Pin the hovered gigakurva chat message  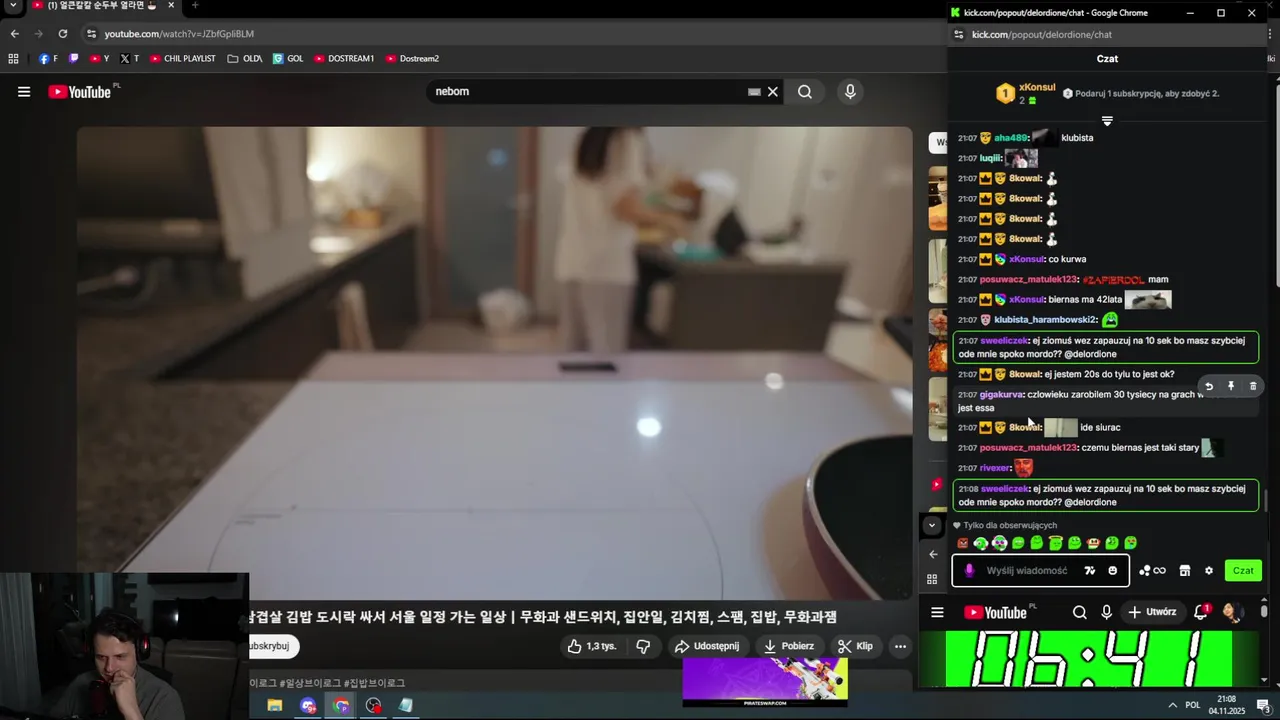[1231, 386]
